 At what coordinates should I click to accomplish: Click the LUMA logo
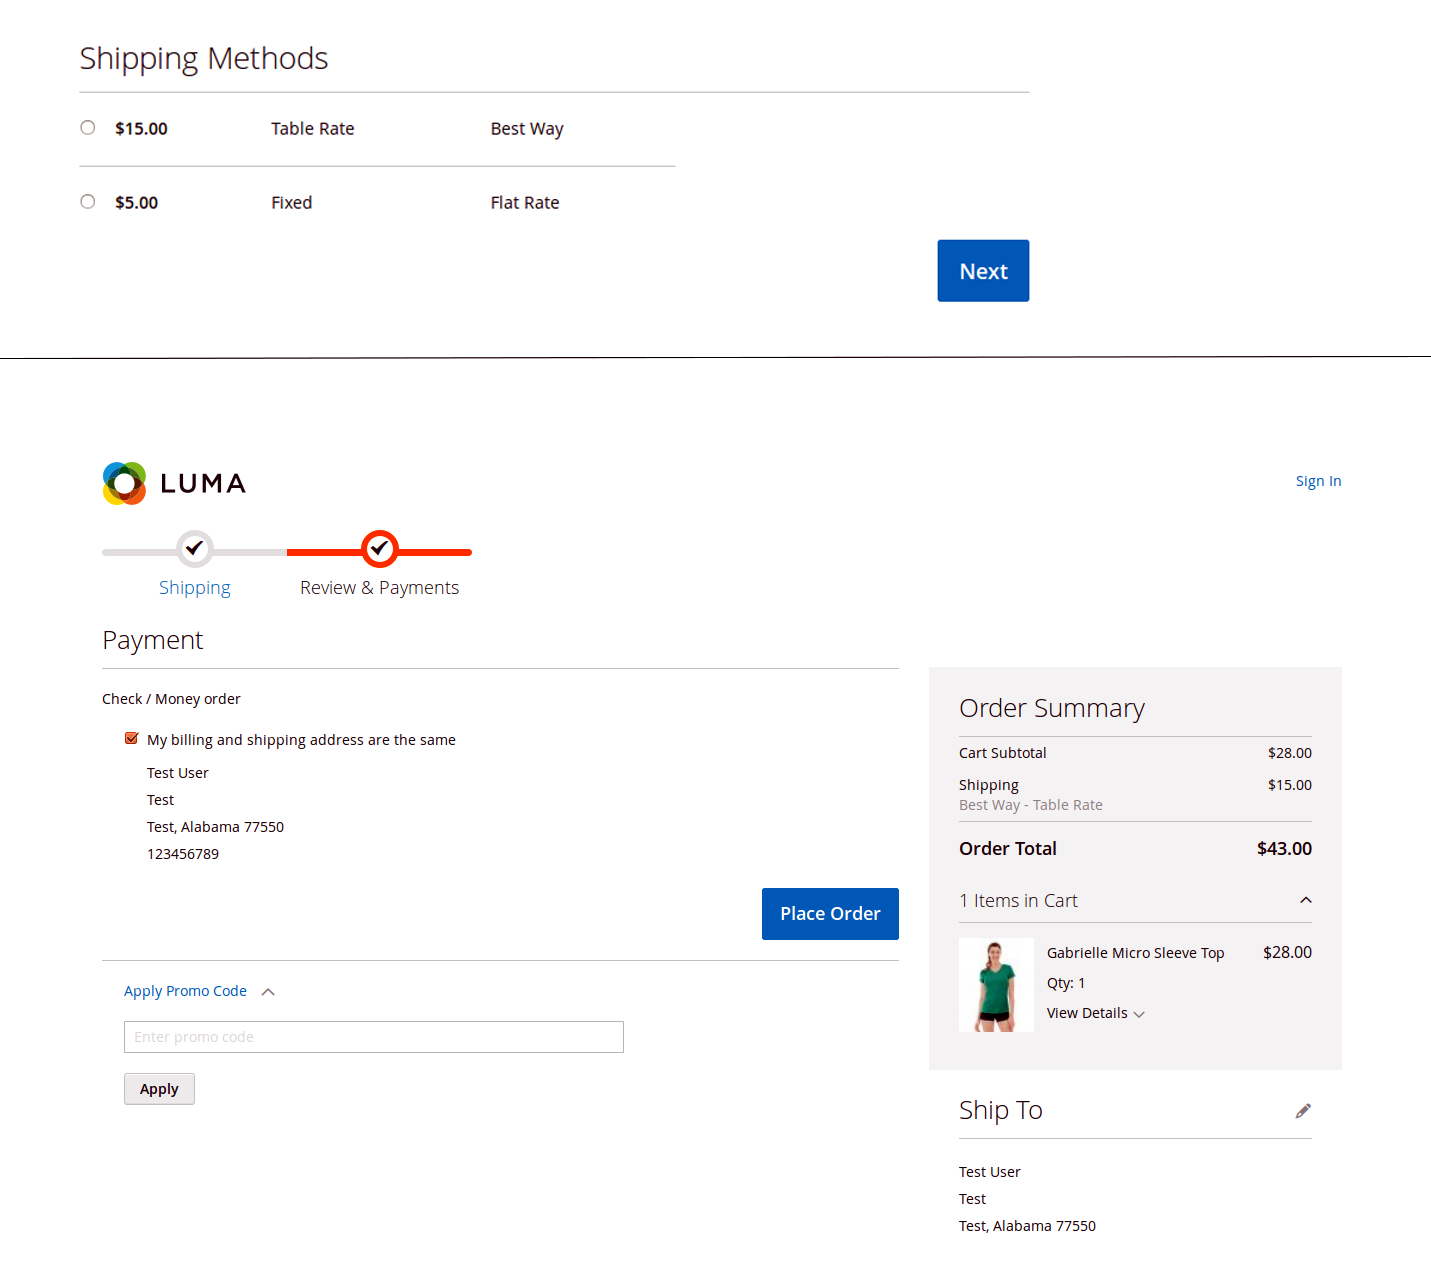(174, 483)
